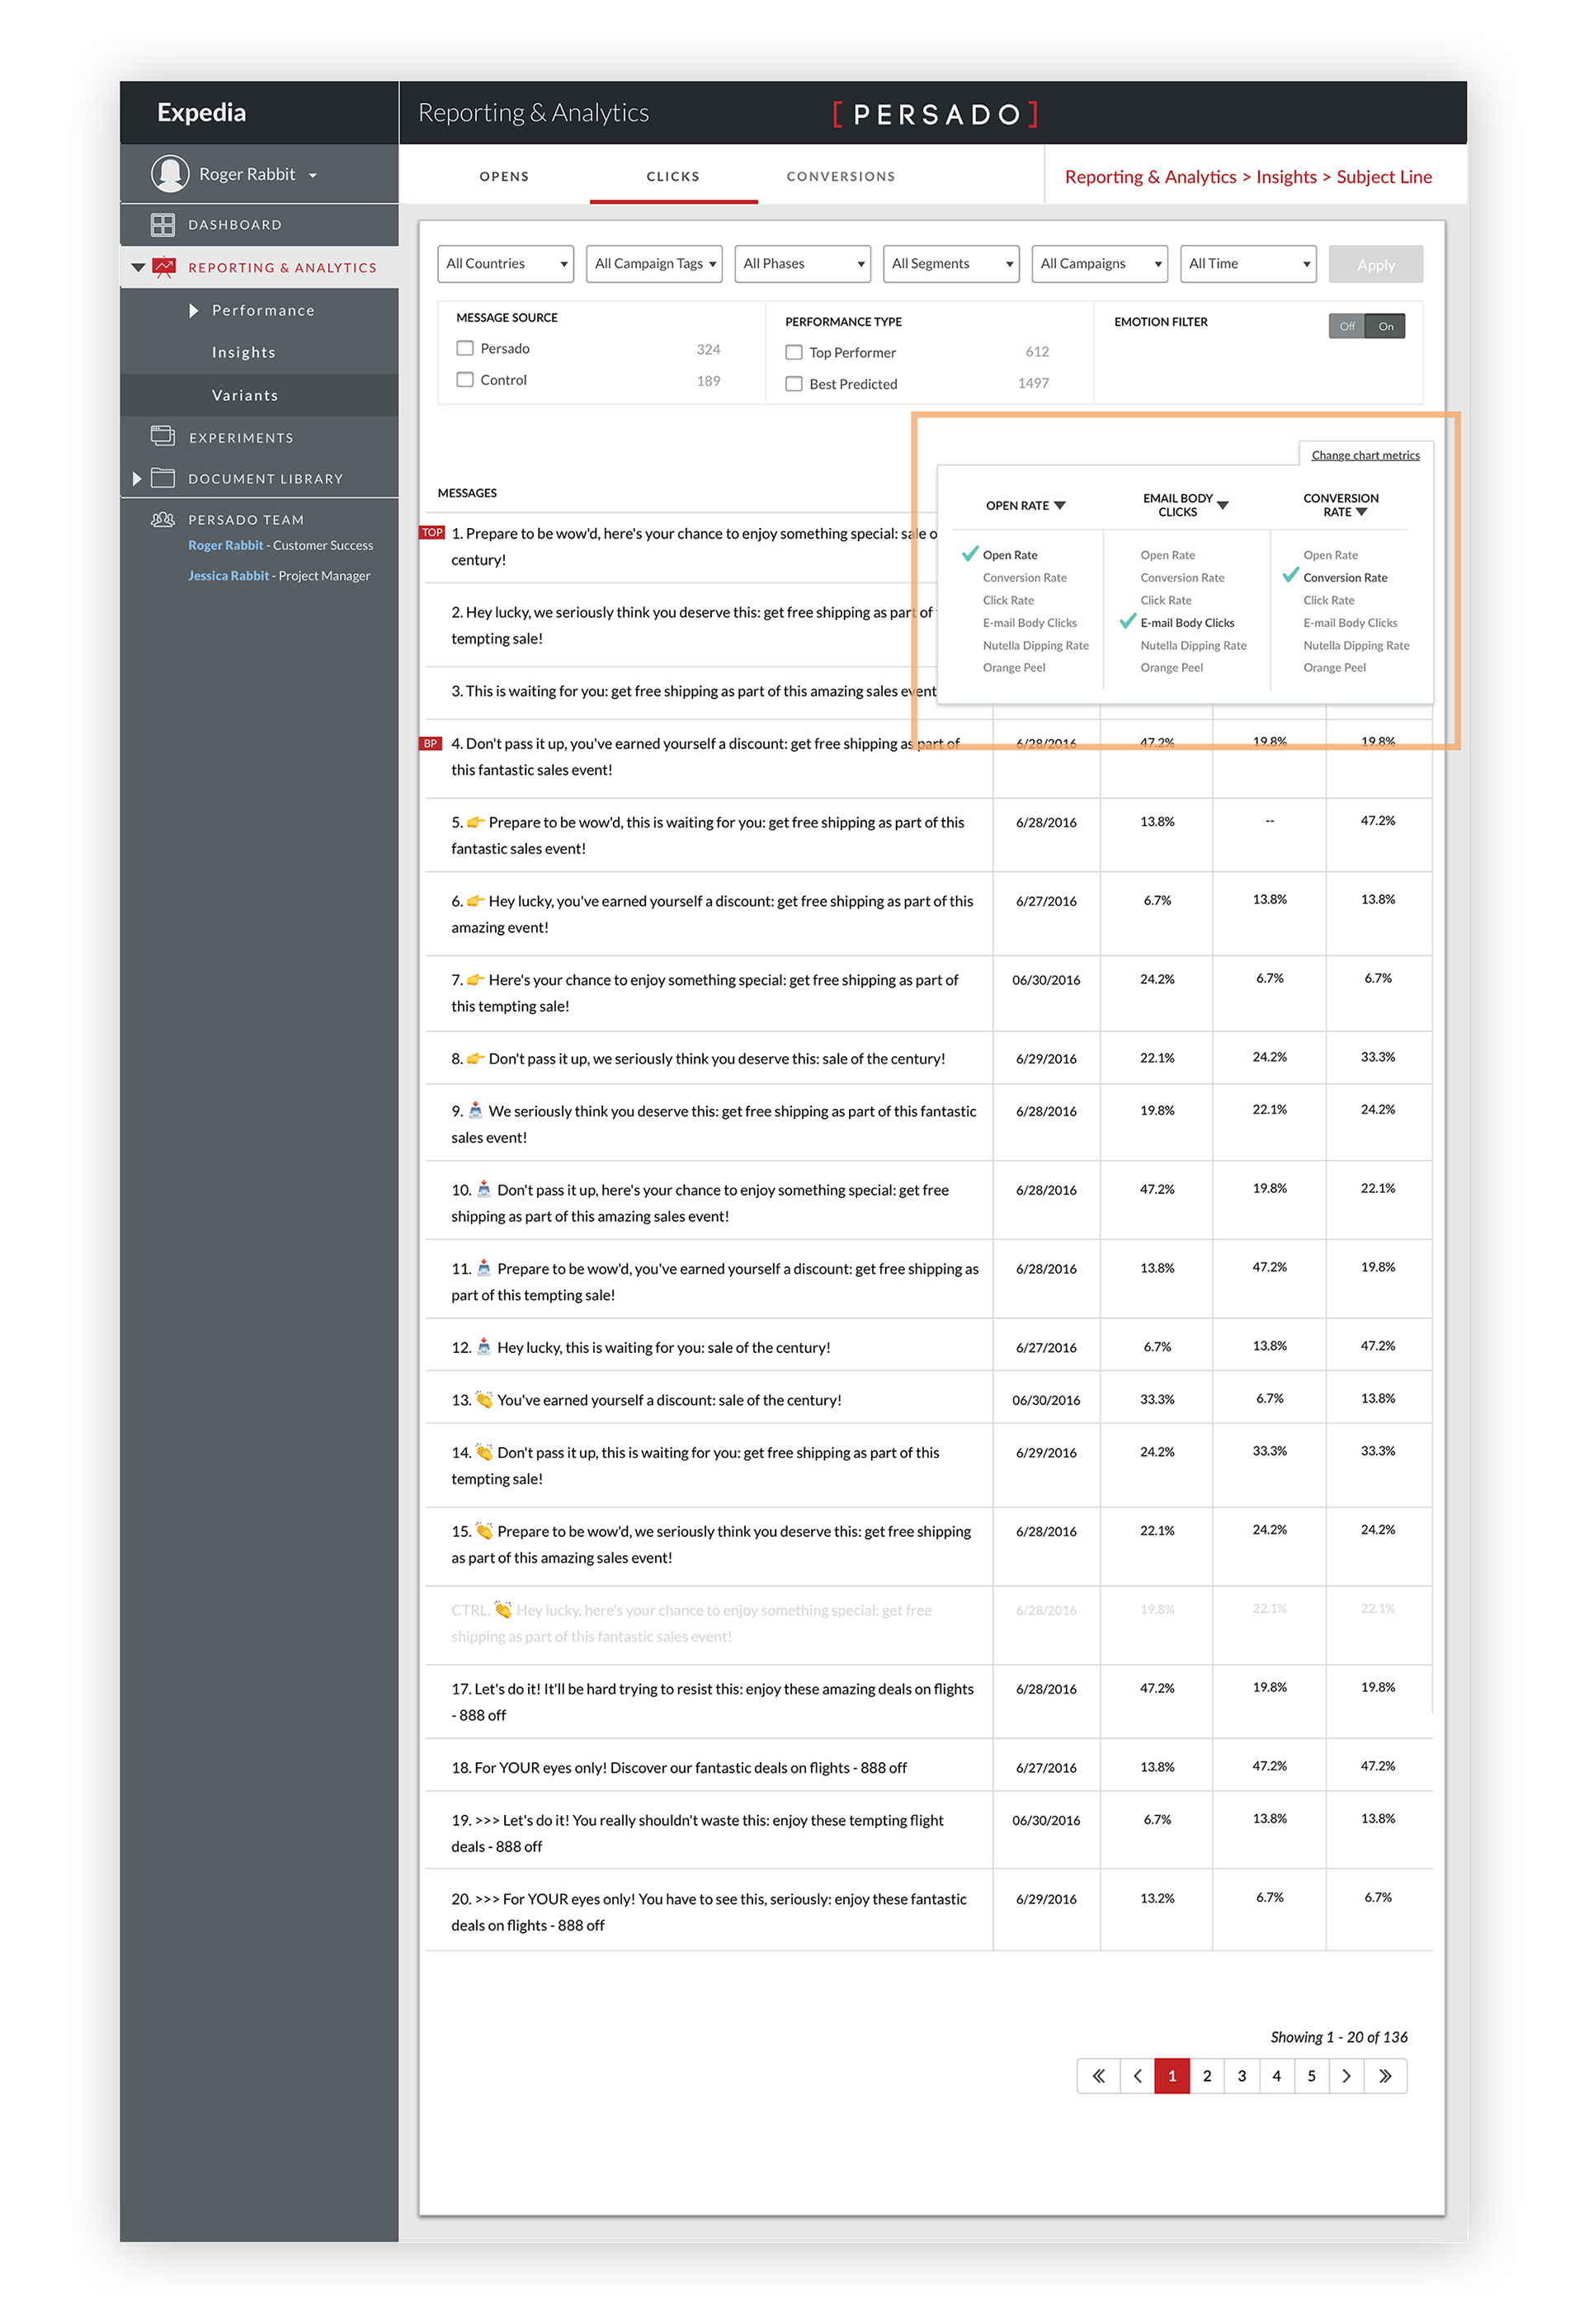Open the All Time dropdown
Image resolution: width=1584 pixels, height=2324 pixels.
point(1248,264)
